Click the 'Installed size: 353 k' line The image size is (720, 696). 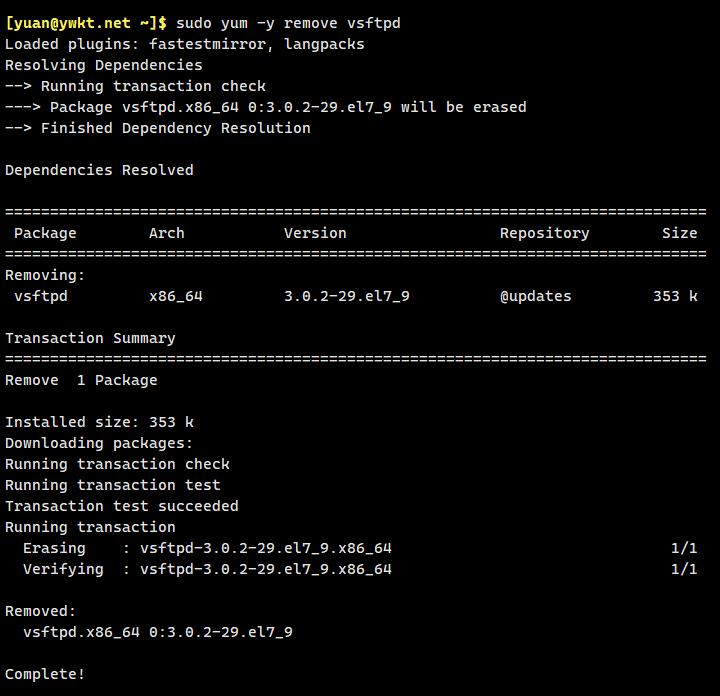(99, 422)
